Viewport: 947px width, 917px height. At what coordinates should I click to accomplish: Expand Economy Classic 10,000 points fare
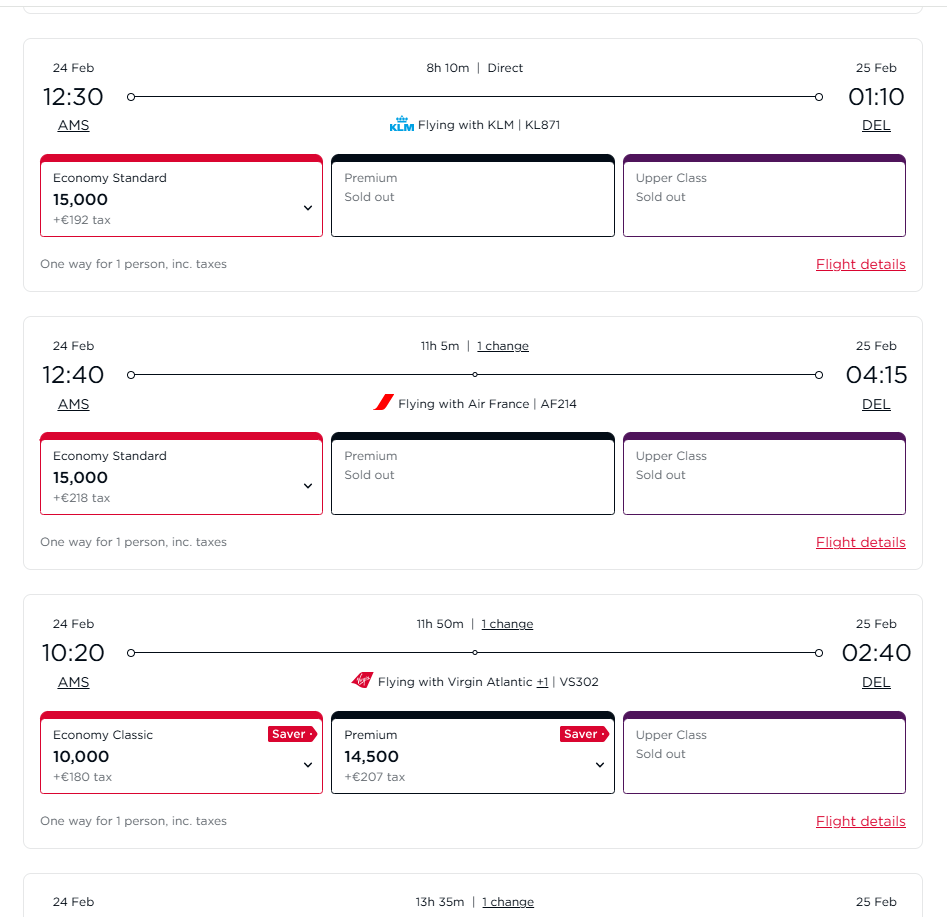click(x=308, y=765)
